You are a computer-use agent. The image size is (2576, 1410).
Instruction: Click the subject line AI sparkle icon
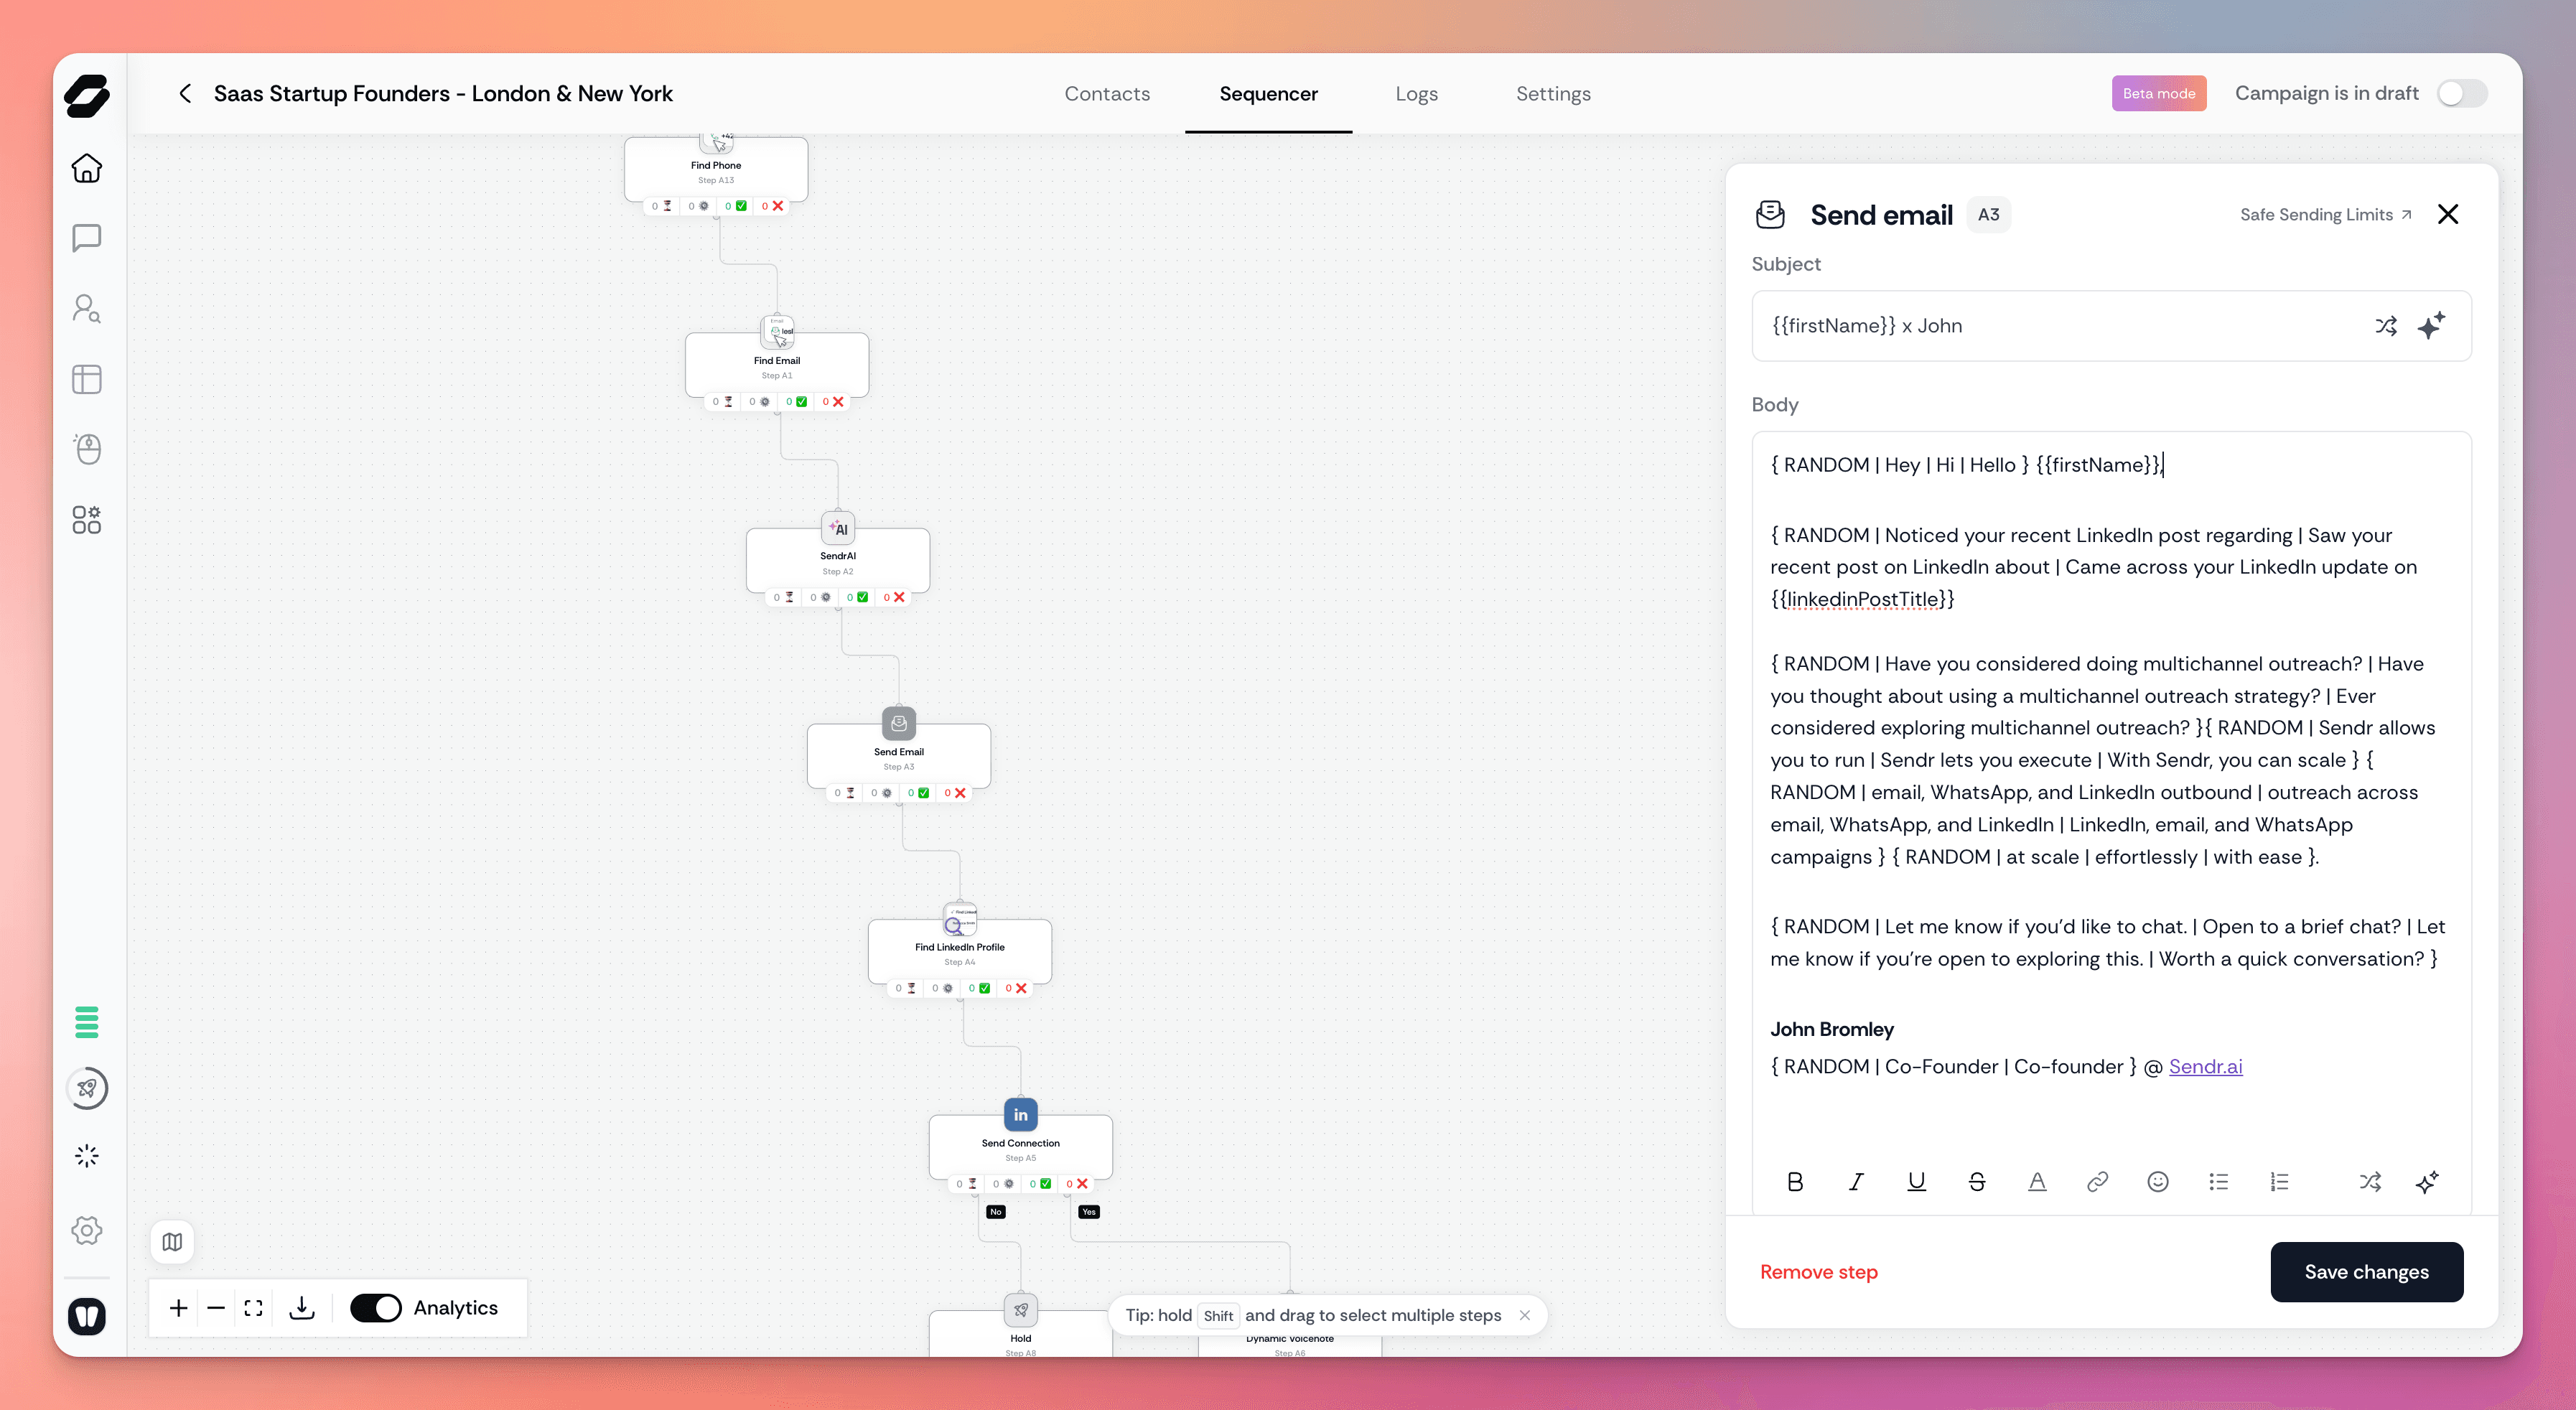coord(2431,326)
